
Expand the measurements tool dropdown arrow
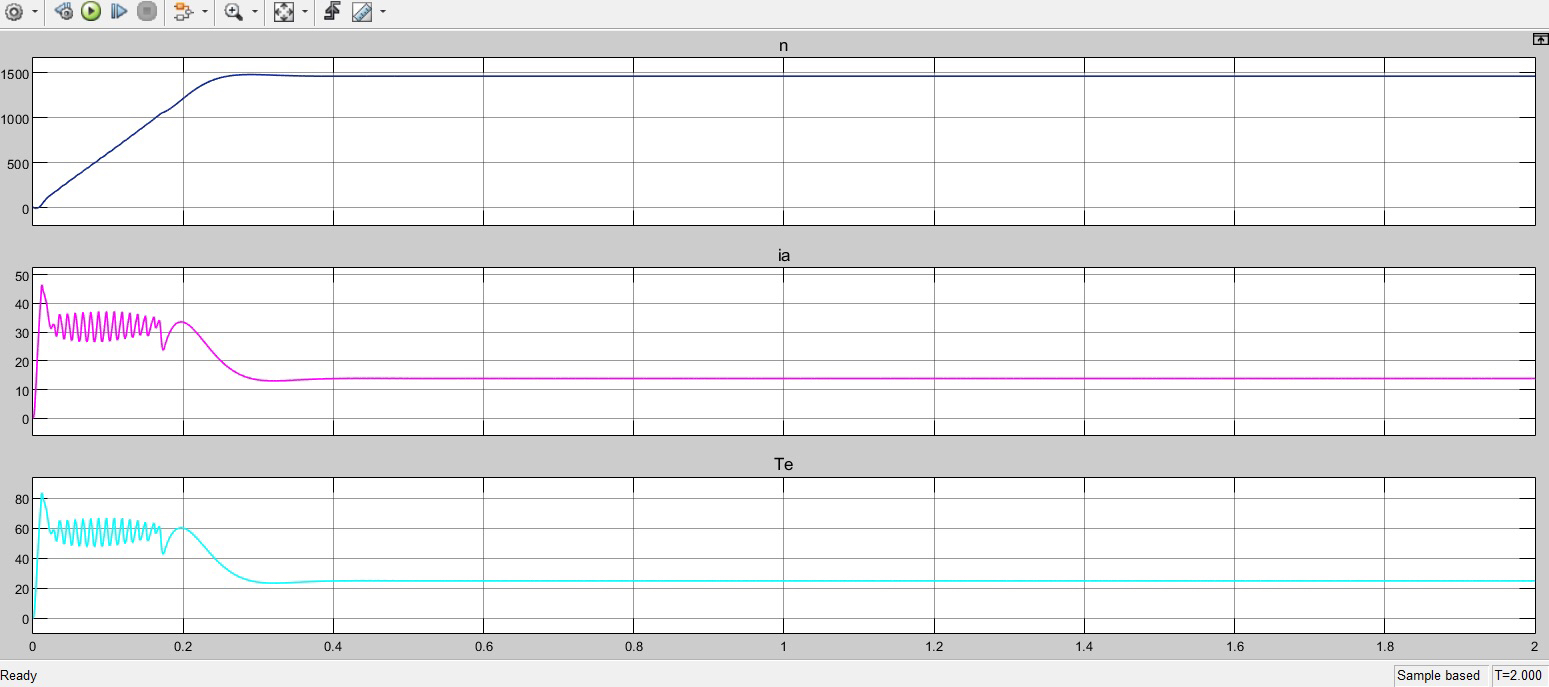[383, 13]
